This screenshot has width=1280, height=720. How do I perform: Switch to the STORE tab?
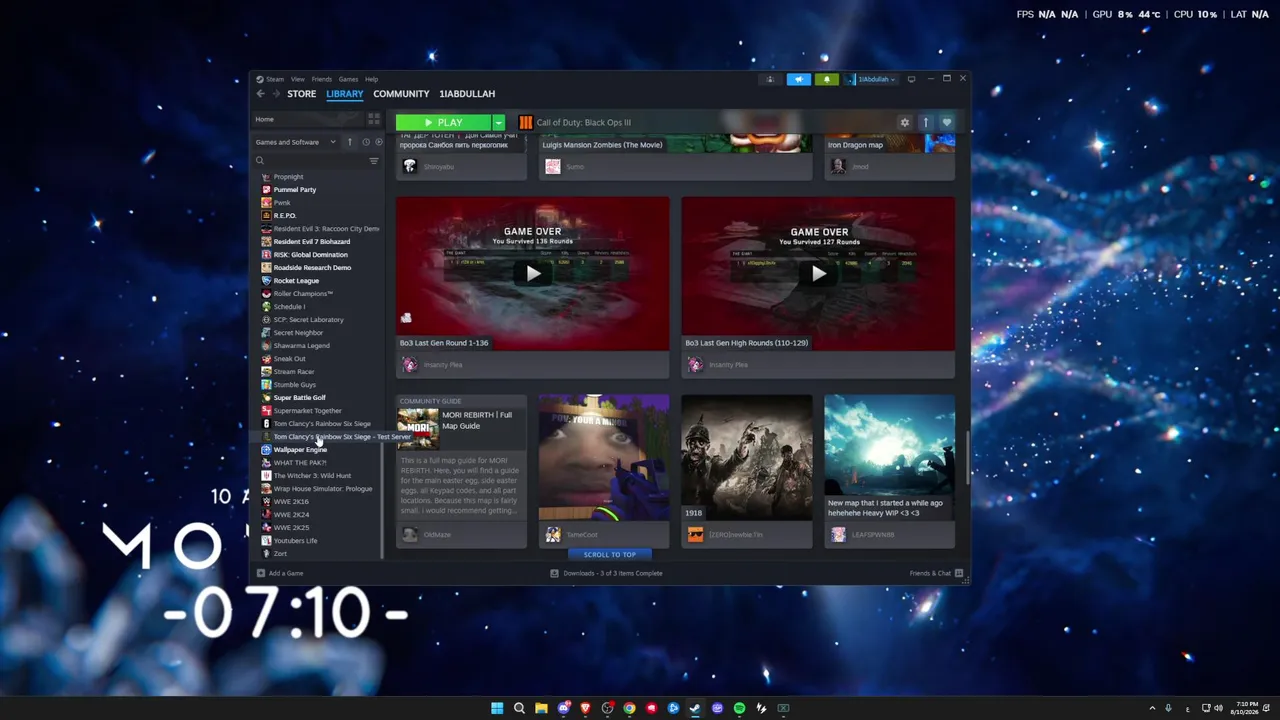point(302,94)
